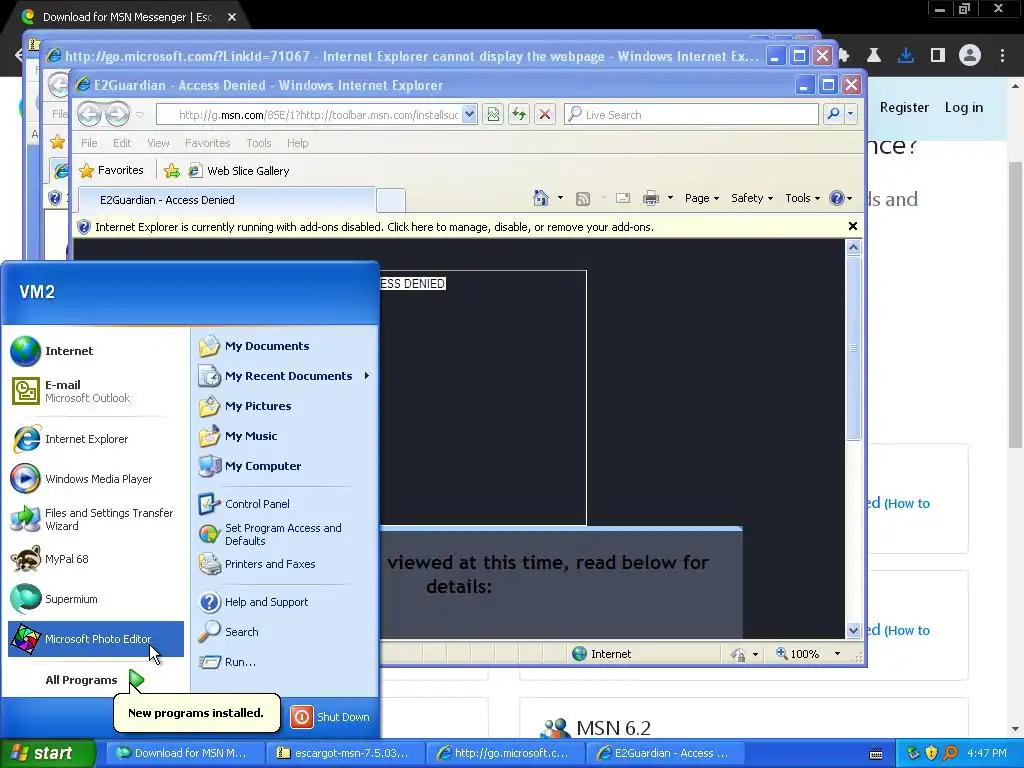The width and height of the screenshot is (1024, 768).
Task: Open My Music folder
Action: (x=285, y=436)
